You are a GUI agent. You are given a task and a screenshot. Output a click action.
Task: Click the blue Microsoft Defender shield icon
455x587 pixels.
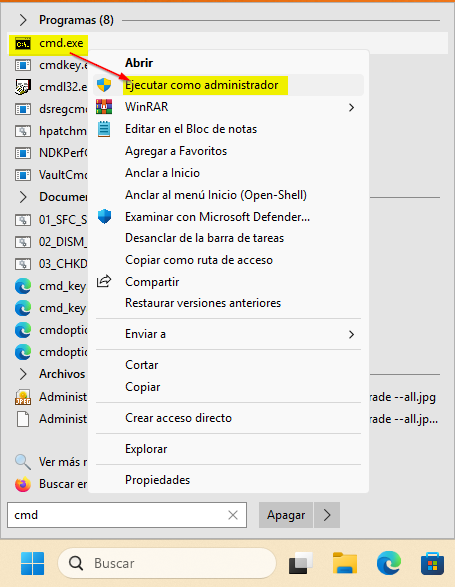pos(104,217)
